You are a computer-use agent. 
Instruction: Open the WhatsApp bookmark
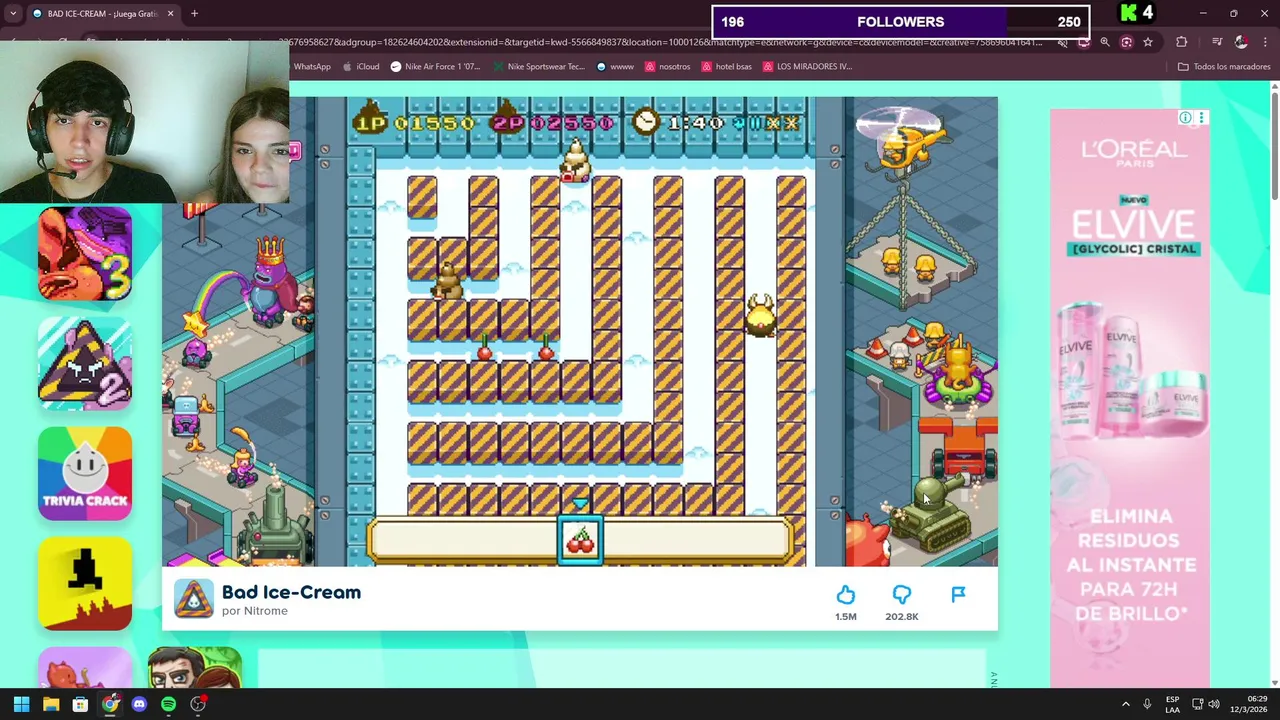click(312, 67)
